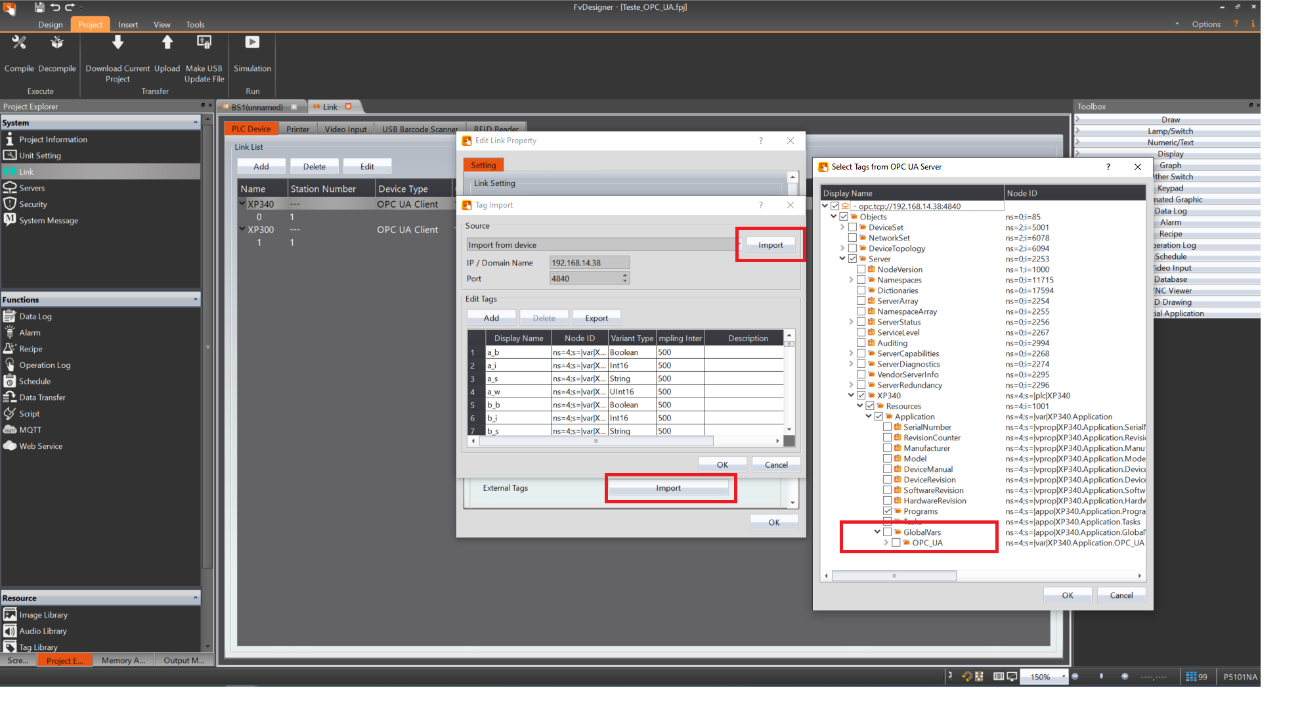Click Make USB Update File icon

204,43
